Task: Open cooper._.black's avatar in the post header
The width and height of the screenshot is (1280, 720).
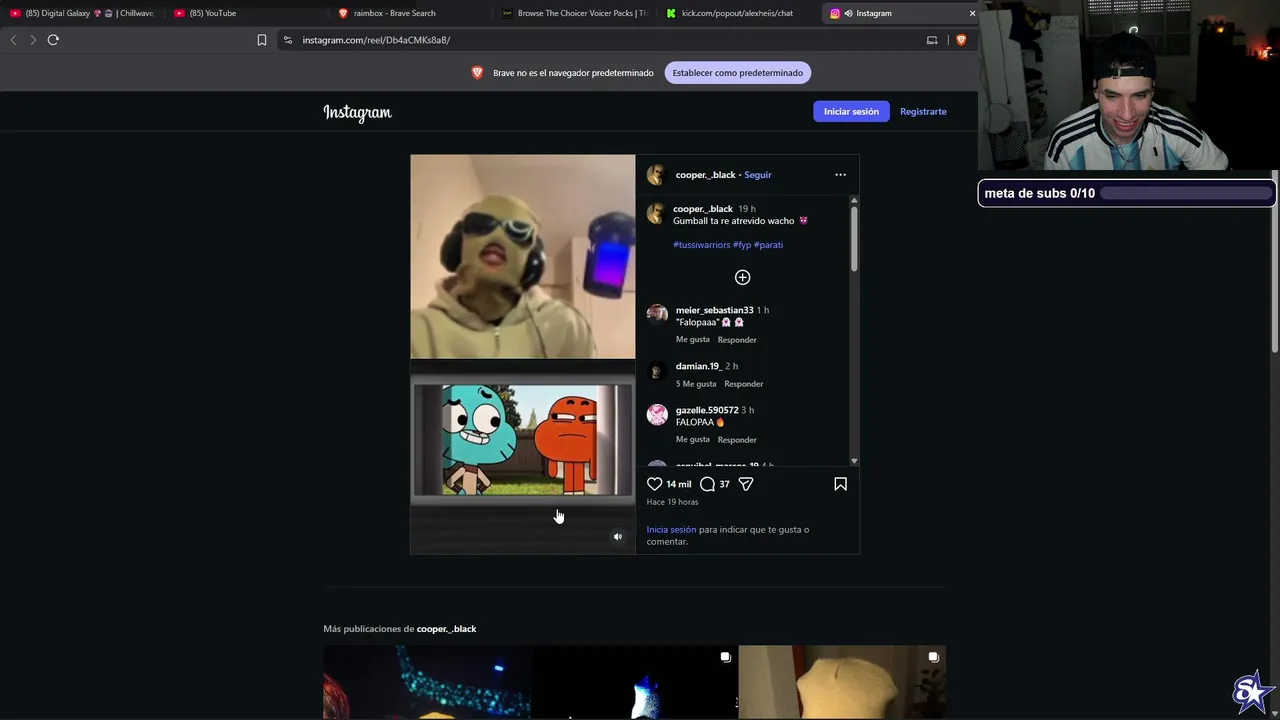Action: [656, 175]
